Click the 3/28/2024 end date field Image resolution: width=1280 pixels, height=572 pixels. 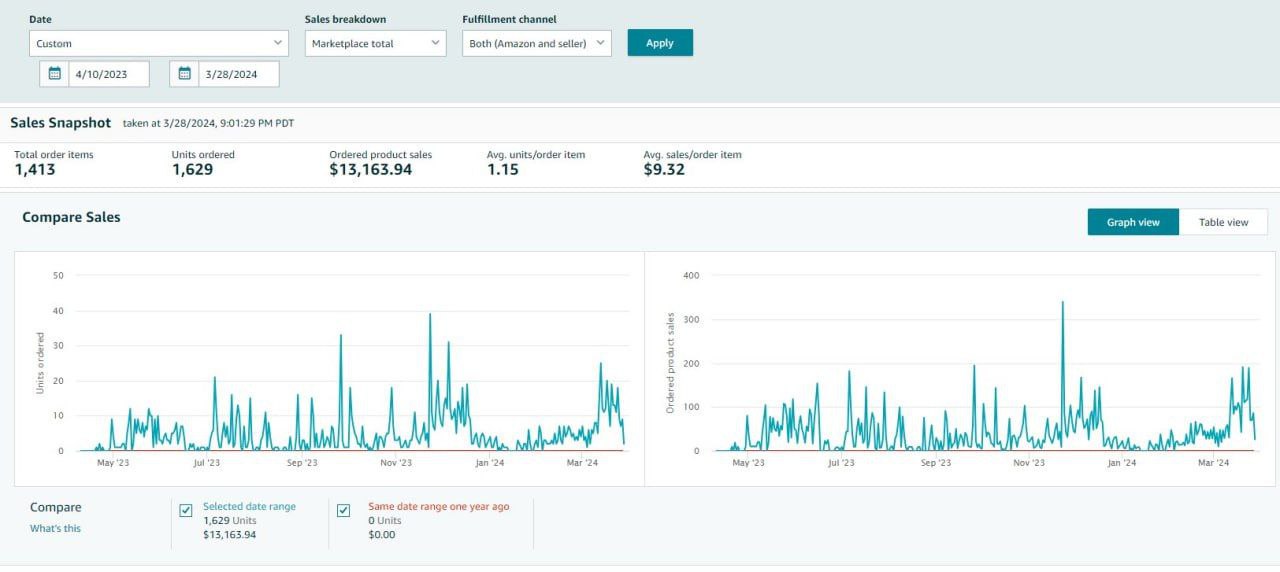(238, 73)
